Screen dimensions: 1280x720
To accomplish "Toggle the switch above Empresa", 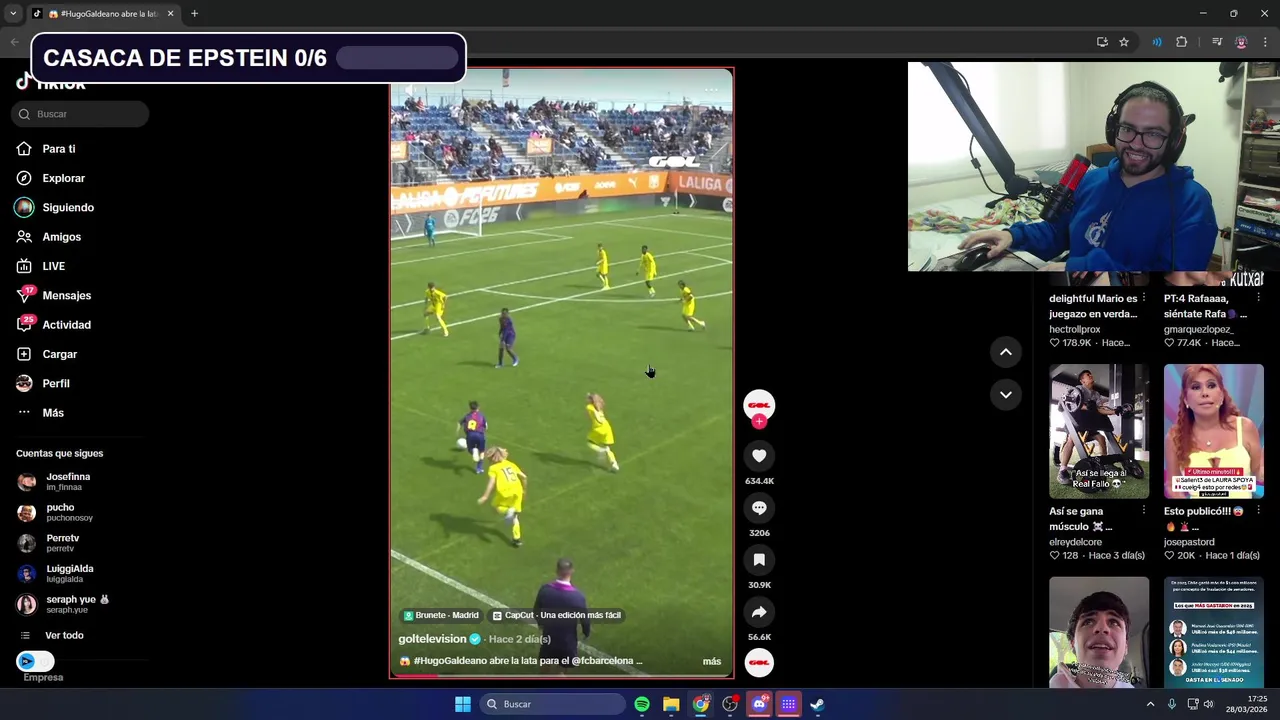I will tap(35, 661).
